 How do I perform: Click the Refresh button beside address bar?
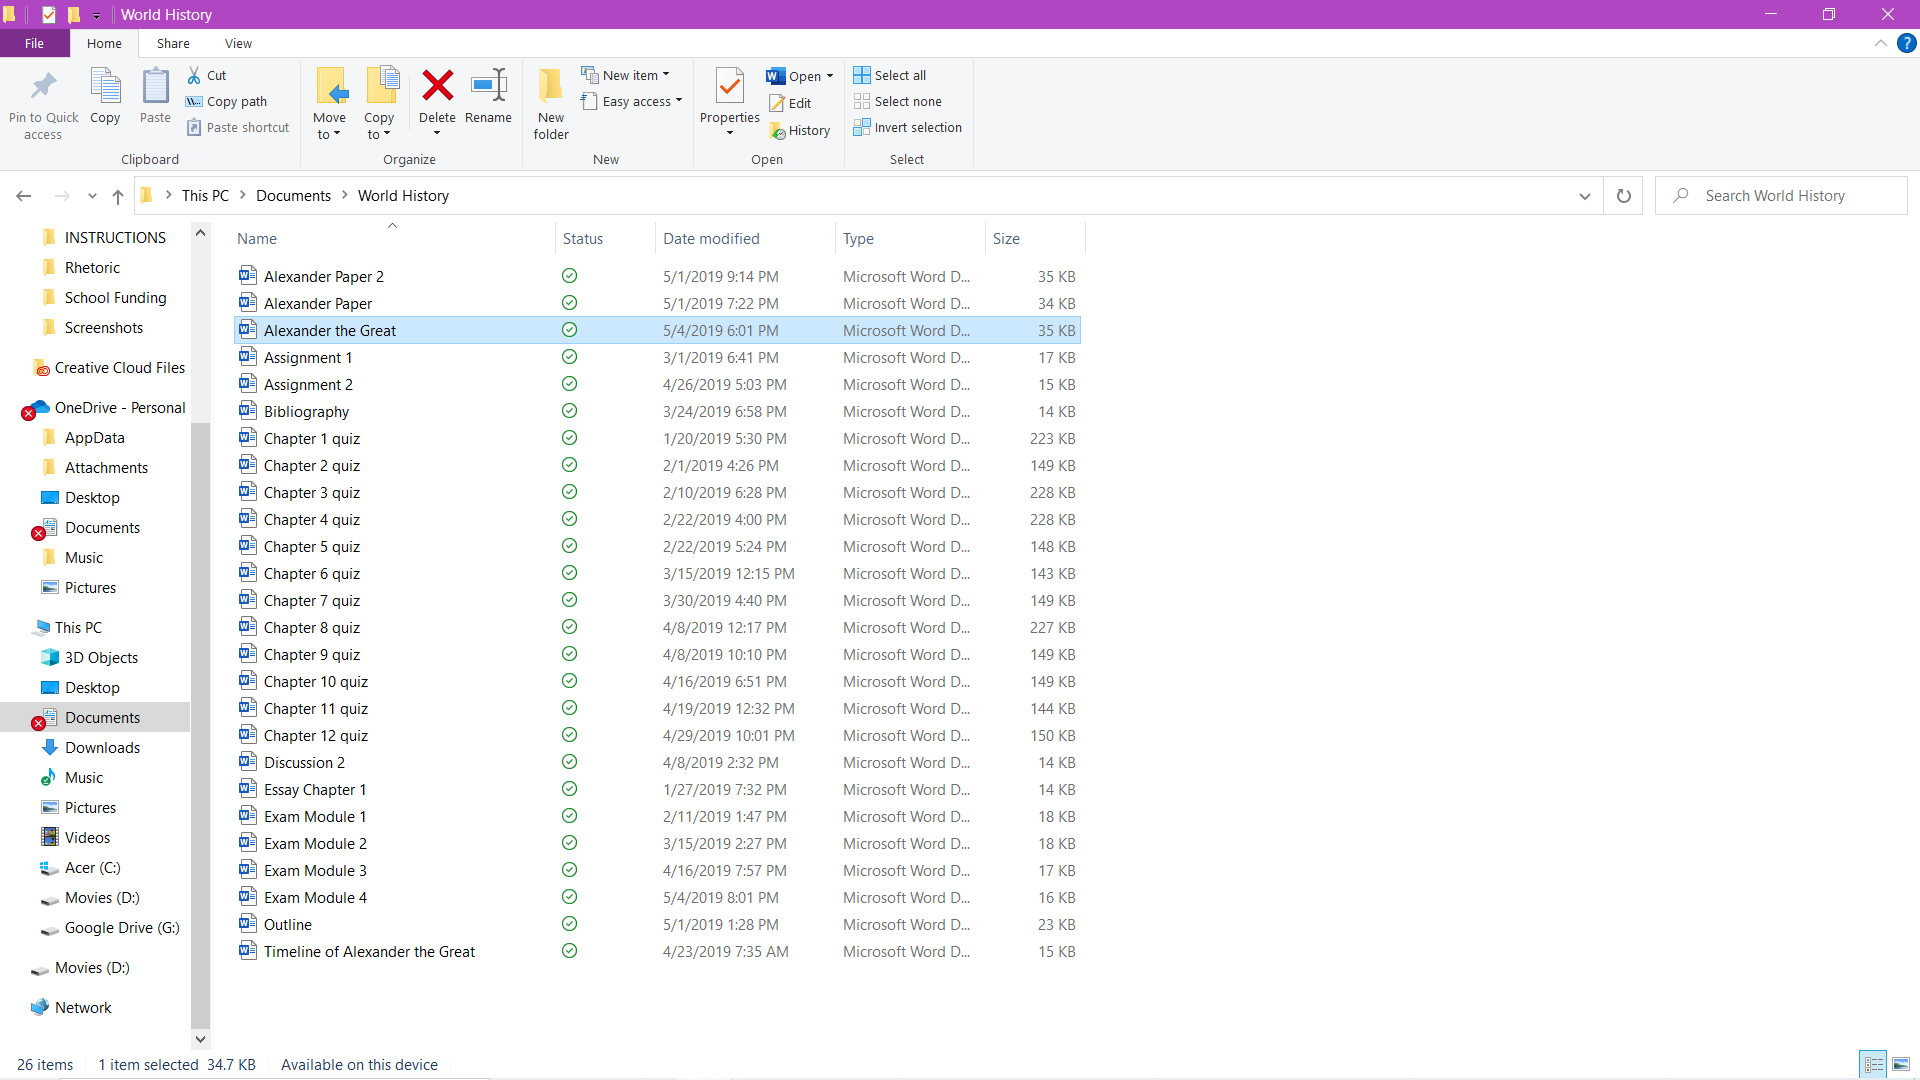[x=1623, y=196]
